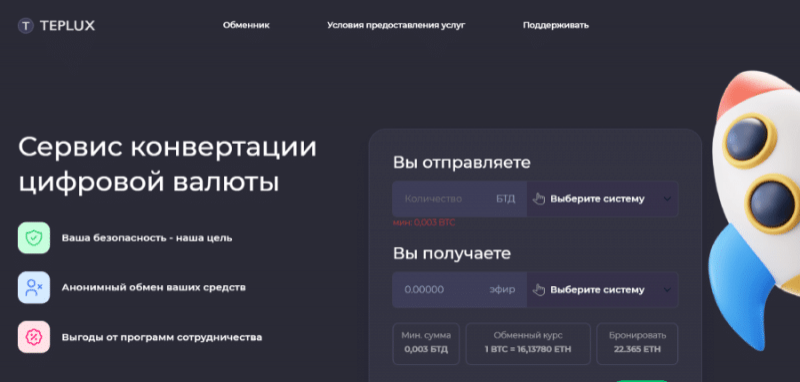This screenshot has width=800, height=382.
Task: Click the blue anonymous user icon
Action: point(34,288)
